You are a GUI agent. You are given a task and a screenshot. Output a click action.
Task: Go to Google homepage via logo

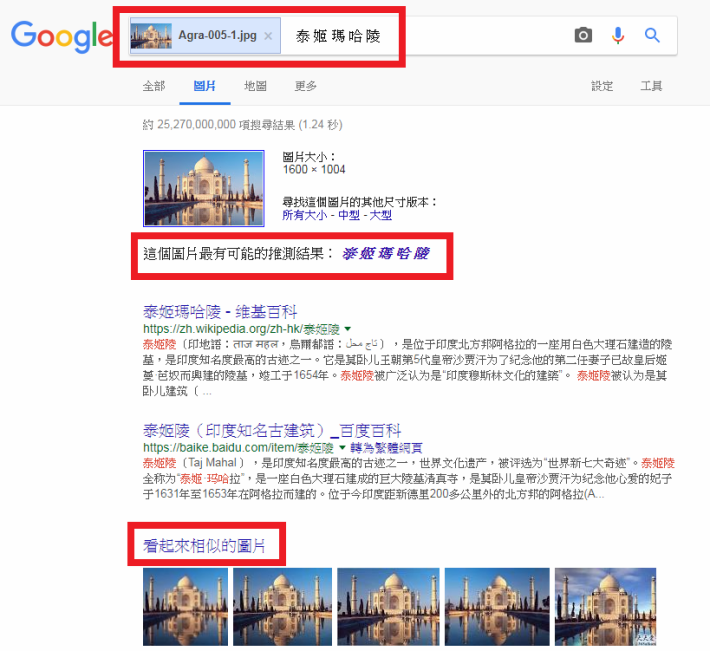click(x=62, y=36)
